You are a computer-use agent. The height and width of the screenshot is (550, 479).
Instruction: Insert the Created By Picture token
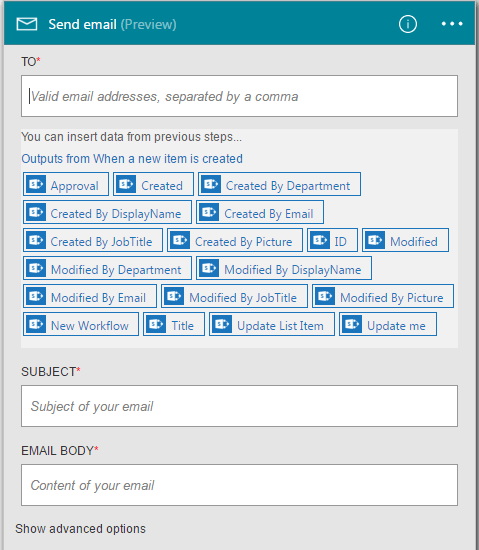pos(235,240)
